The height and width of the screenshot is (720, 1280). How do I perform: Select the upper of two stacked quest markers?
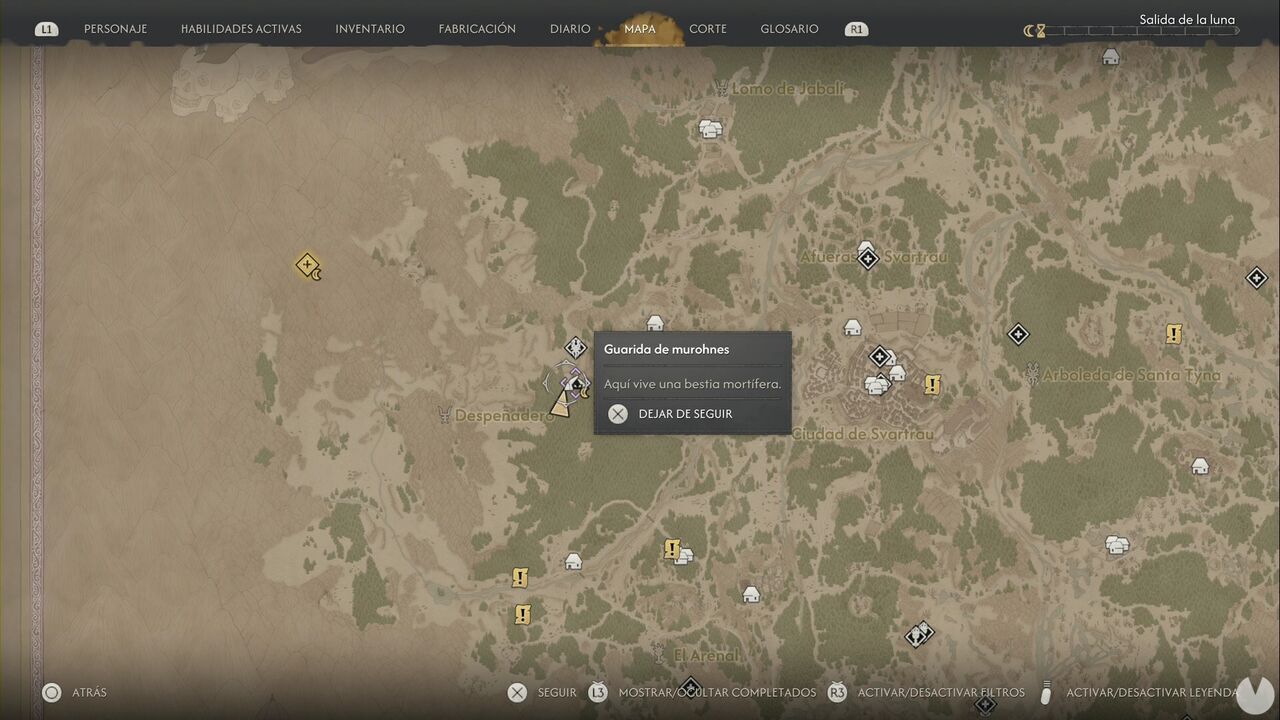click(x=519, y=578)
